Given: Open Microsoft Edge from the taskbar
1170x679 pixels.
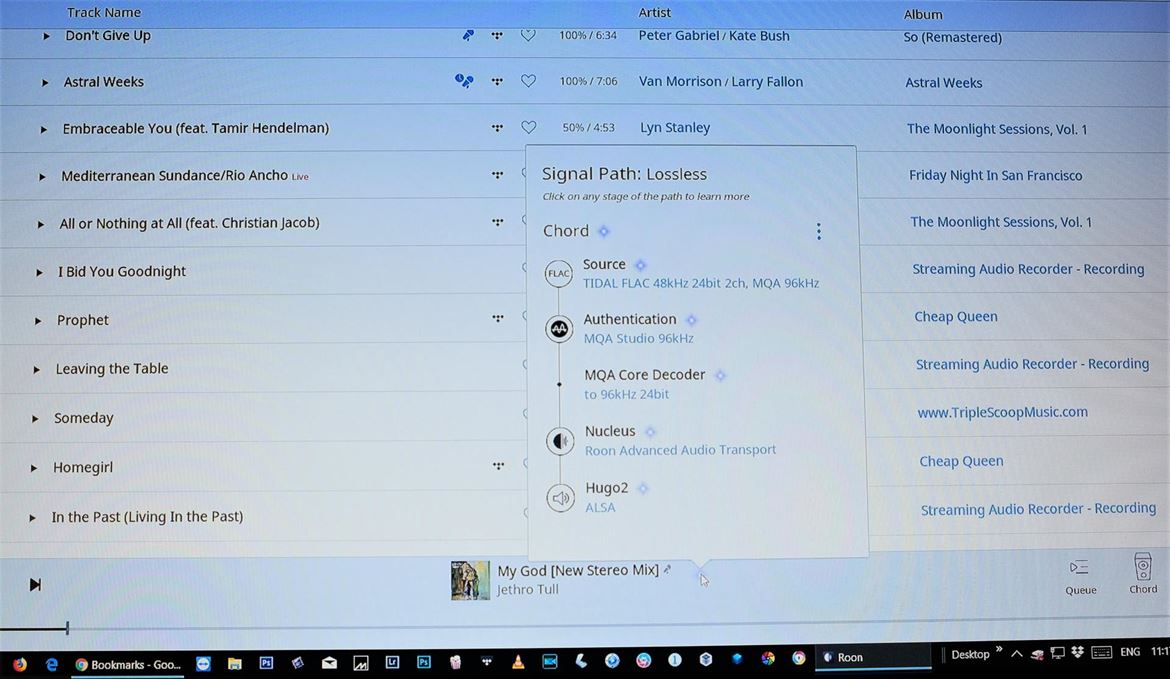Looking at the screenshot, I should (x=51, y=664).
